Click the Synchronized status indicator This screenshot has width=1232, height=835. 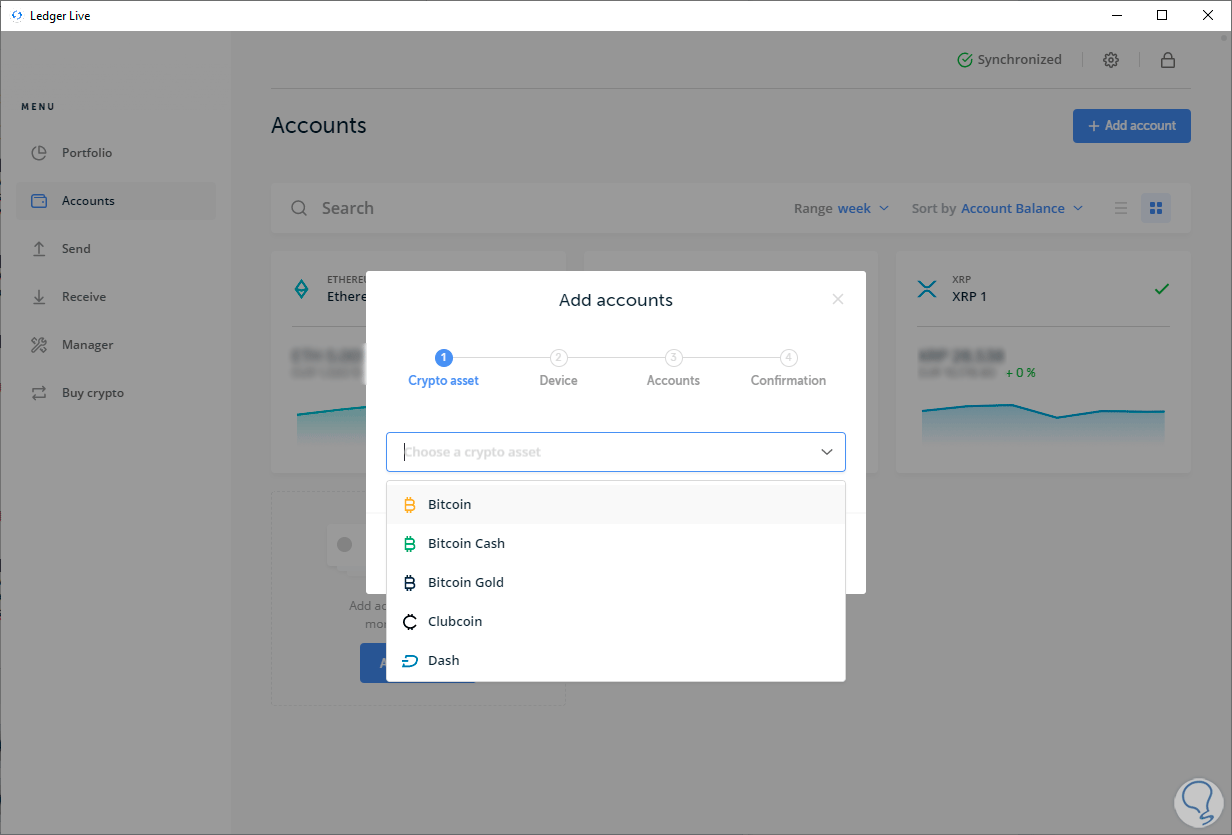pos(1009,60)
